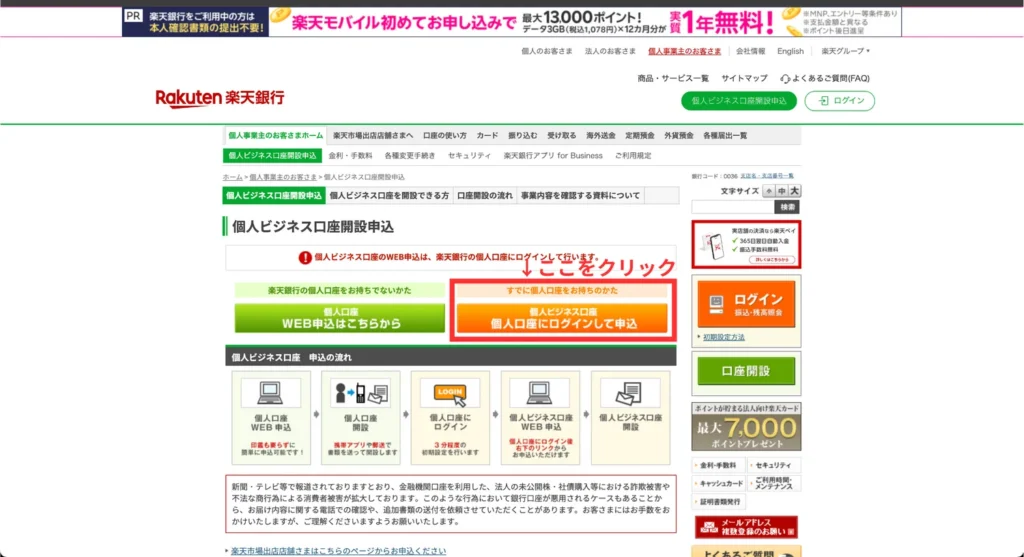
Task: Open the 最大7,000ポイントプレゼント card banner
Action: [746, 426]
